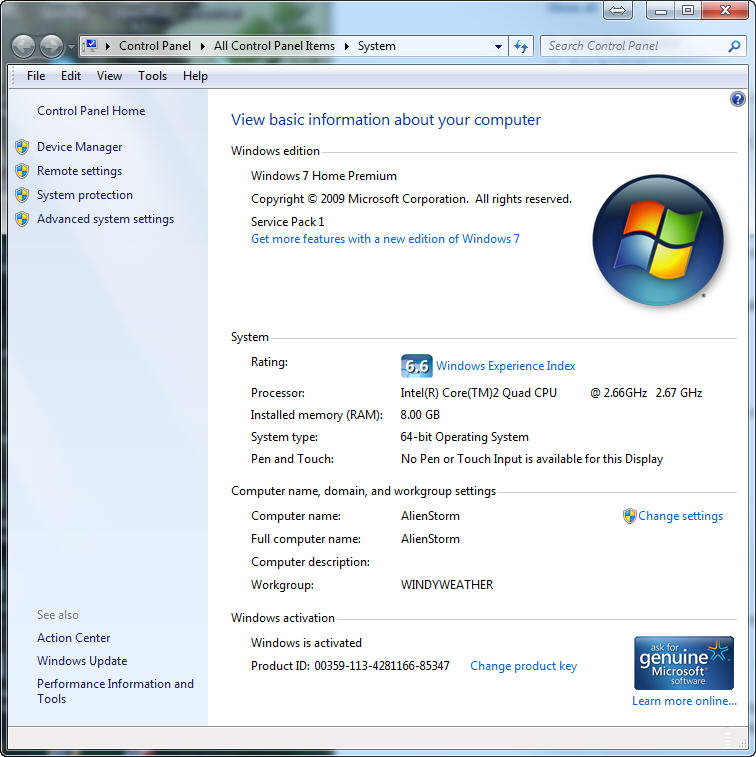Click the Forward navigation arrow button

[50, 46]
